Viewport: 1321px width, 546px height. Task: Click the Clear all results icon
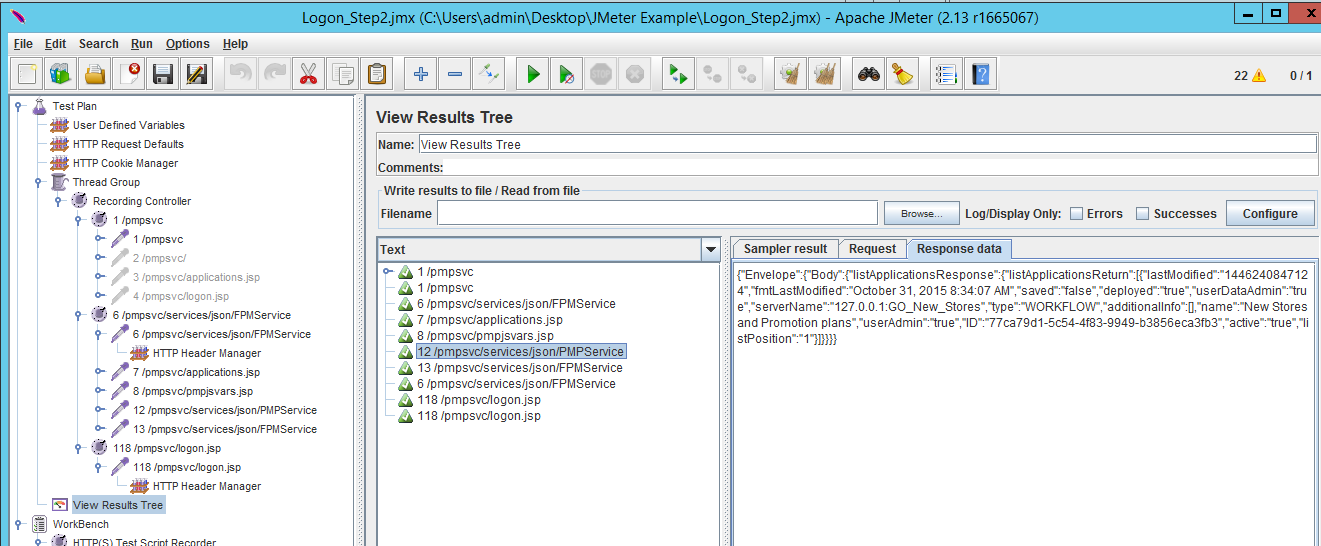pyautogui.click(x=825, y=73)
